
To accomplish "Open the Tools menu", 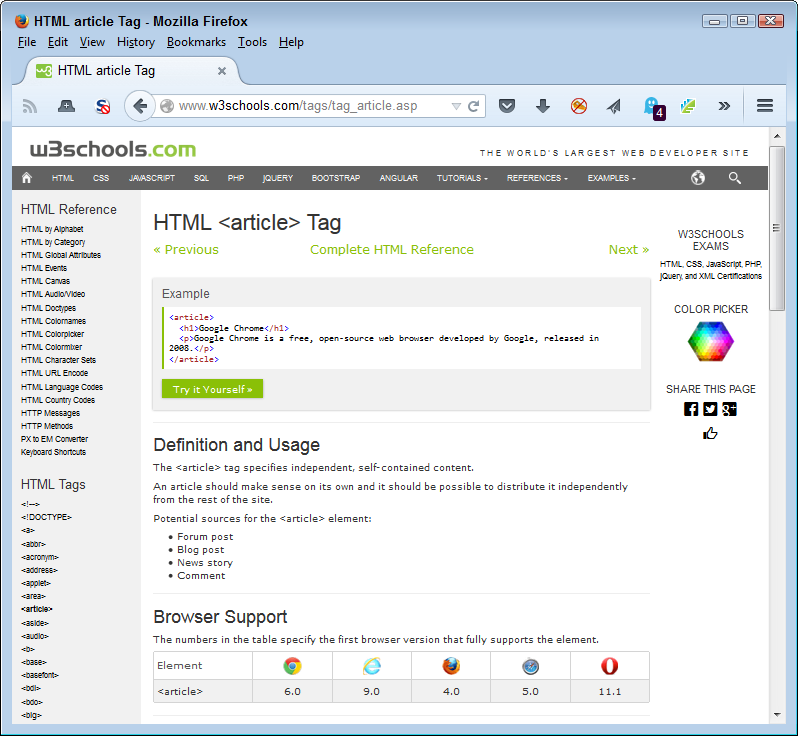I will [252, 42].
